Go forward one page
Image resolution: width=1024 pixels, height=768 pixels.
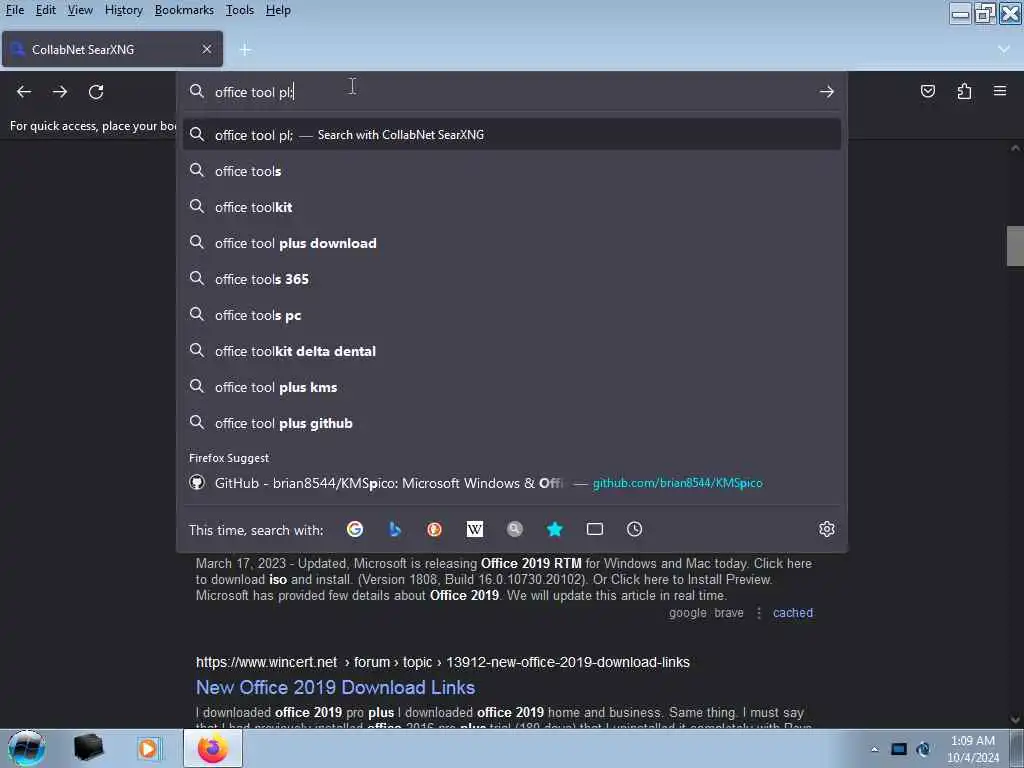coord(60,91)
